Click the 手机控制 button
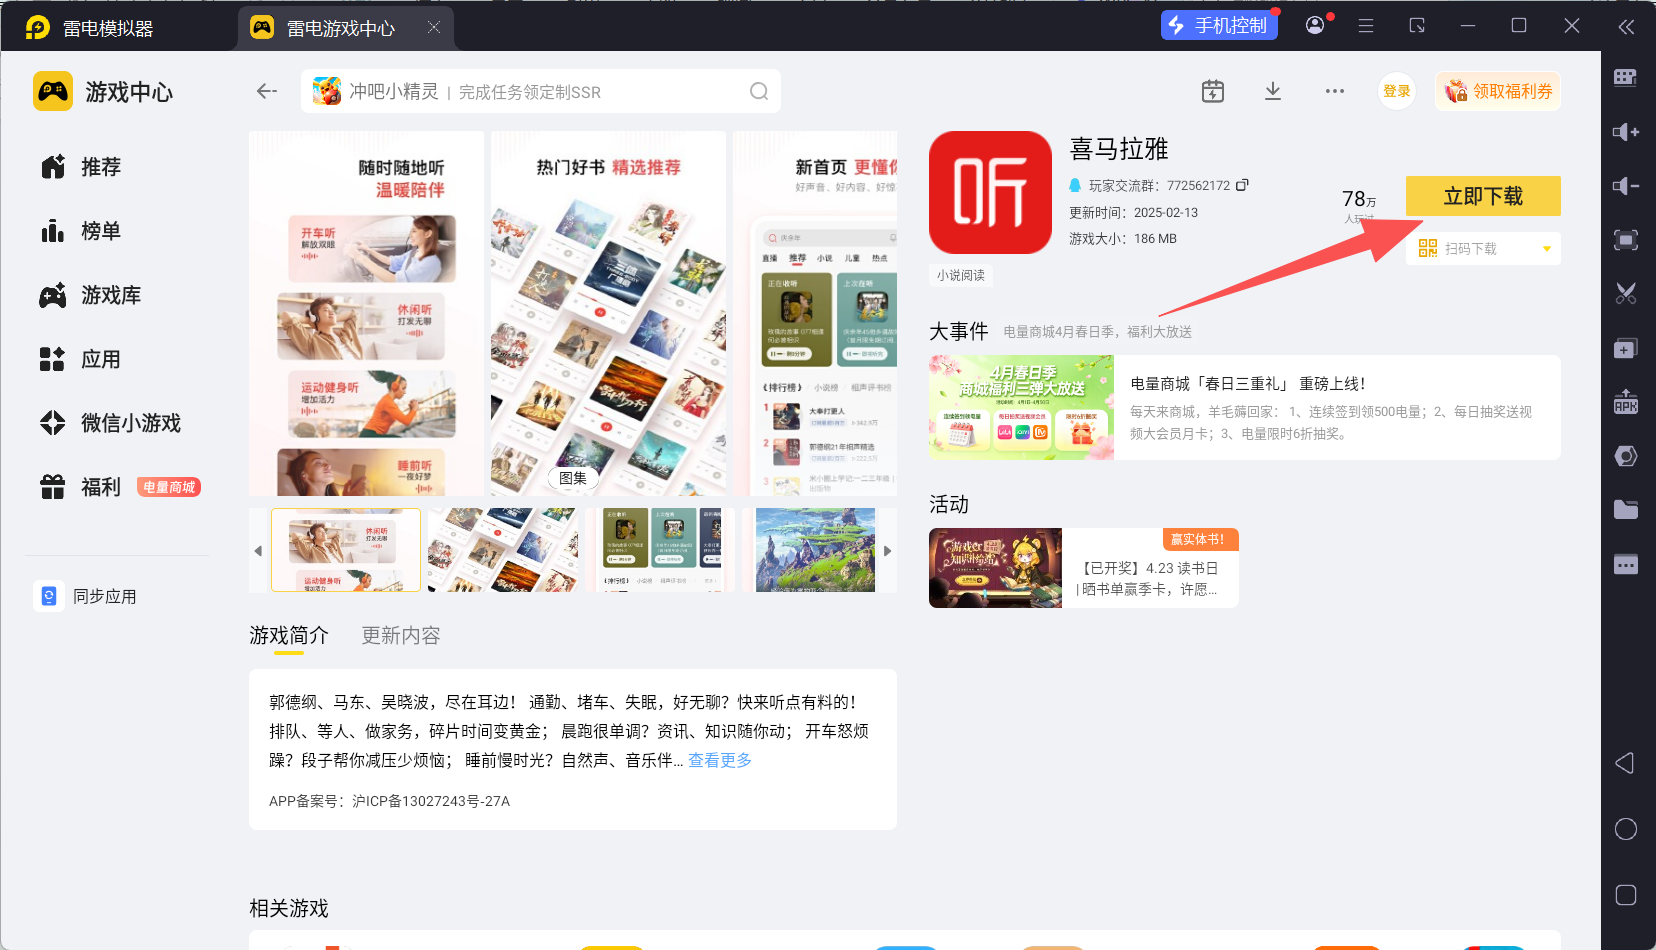The width and height of the screenshot is (1656, 950). pos(1220,25)
